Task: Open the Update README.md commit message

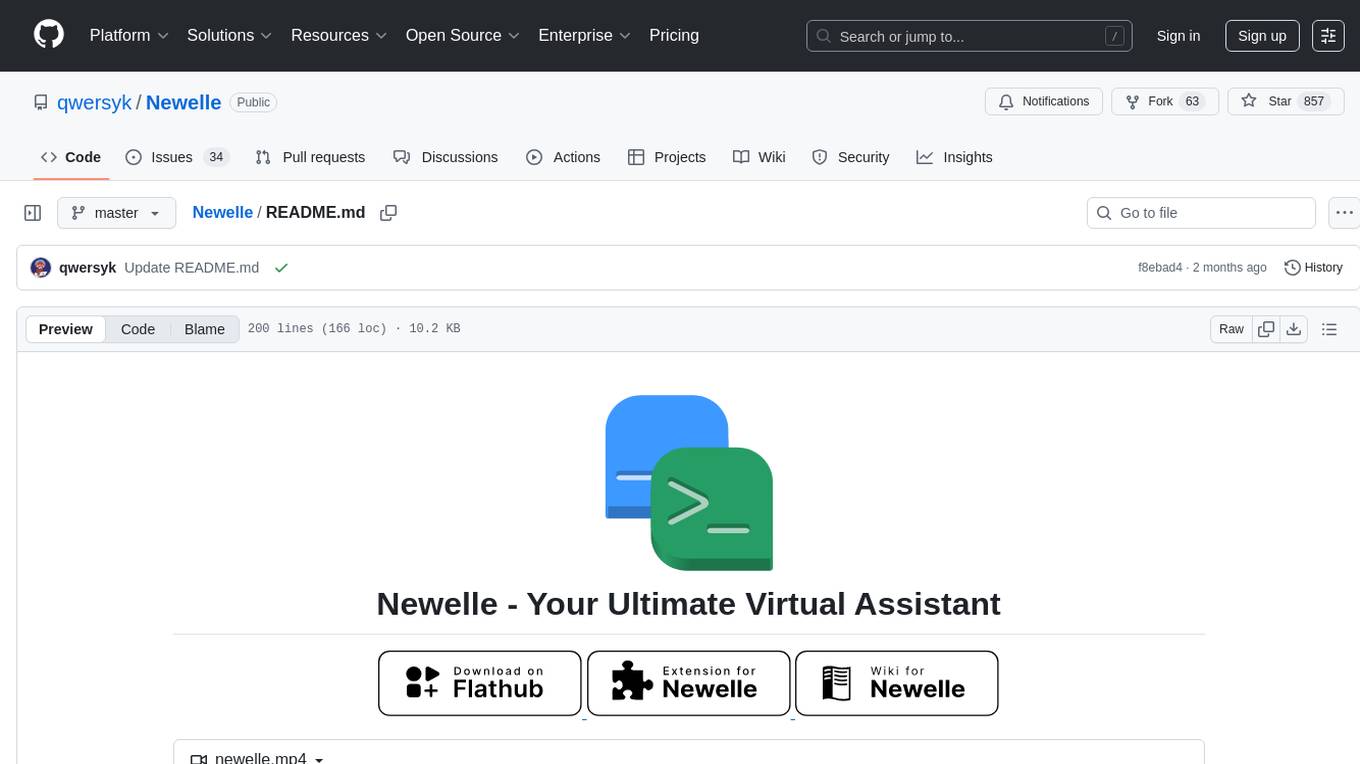Action: pyautogui.click(x=192, y=267)
